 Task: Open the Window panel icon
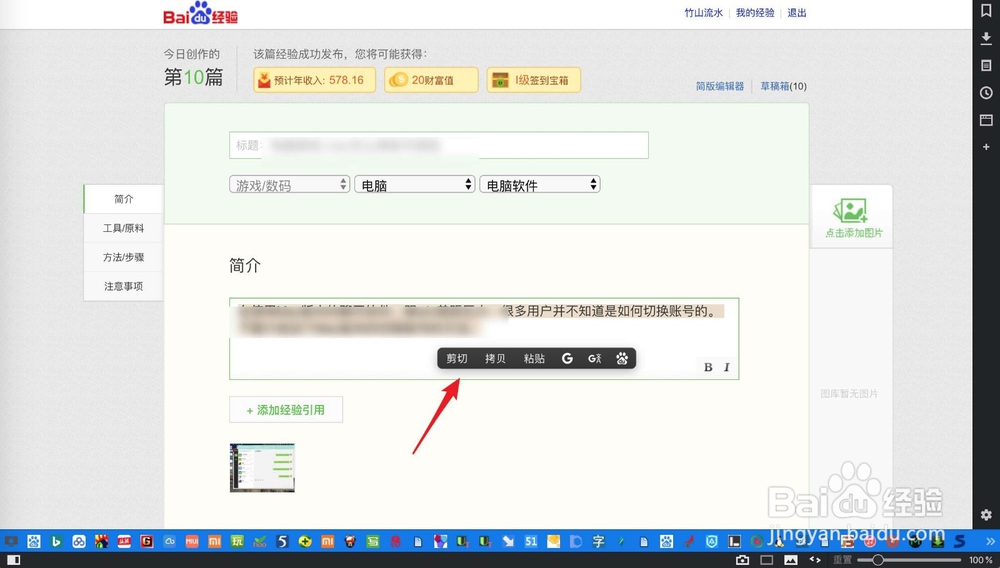click(x=986, y=120)
